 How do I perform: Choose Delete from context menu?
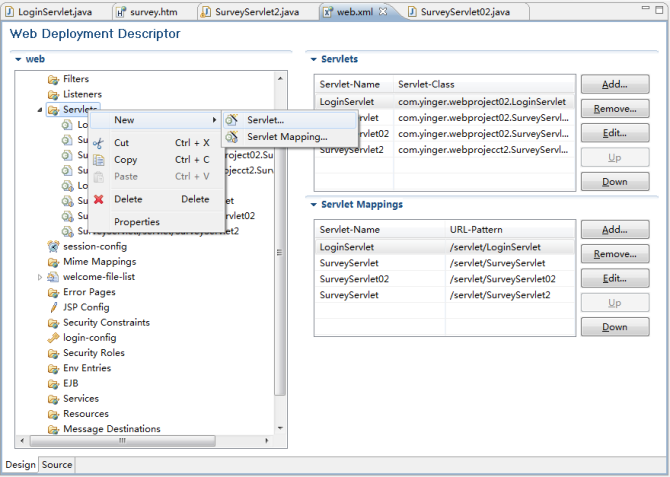click(x=156, y=199)
